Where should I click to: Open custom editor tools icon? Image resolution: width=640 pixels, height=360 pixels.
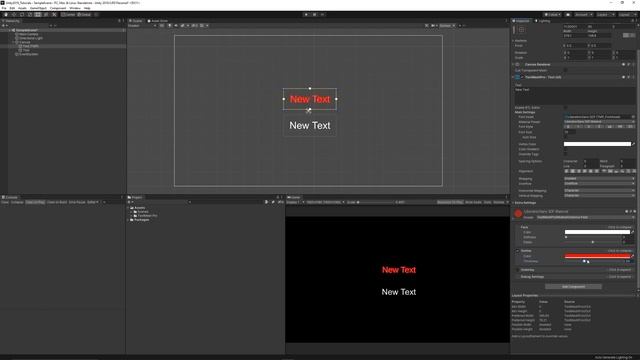[54, 15]
